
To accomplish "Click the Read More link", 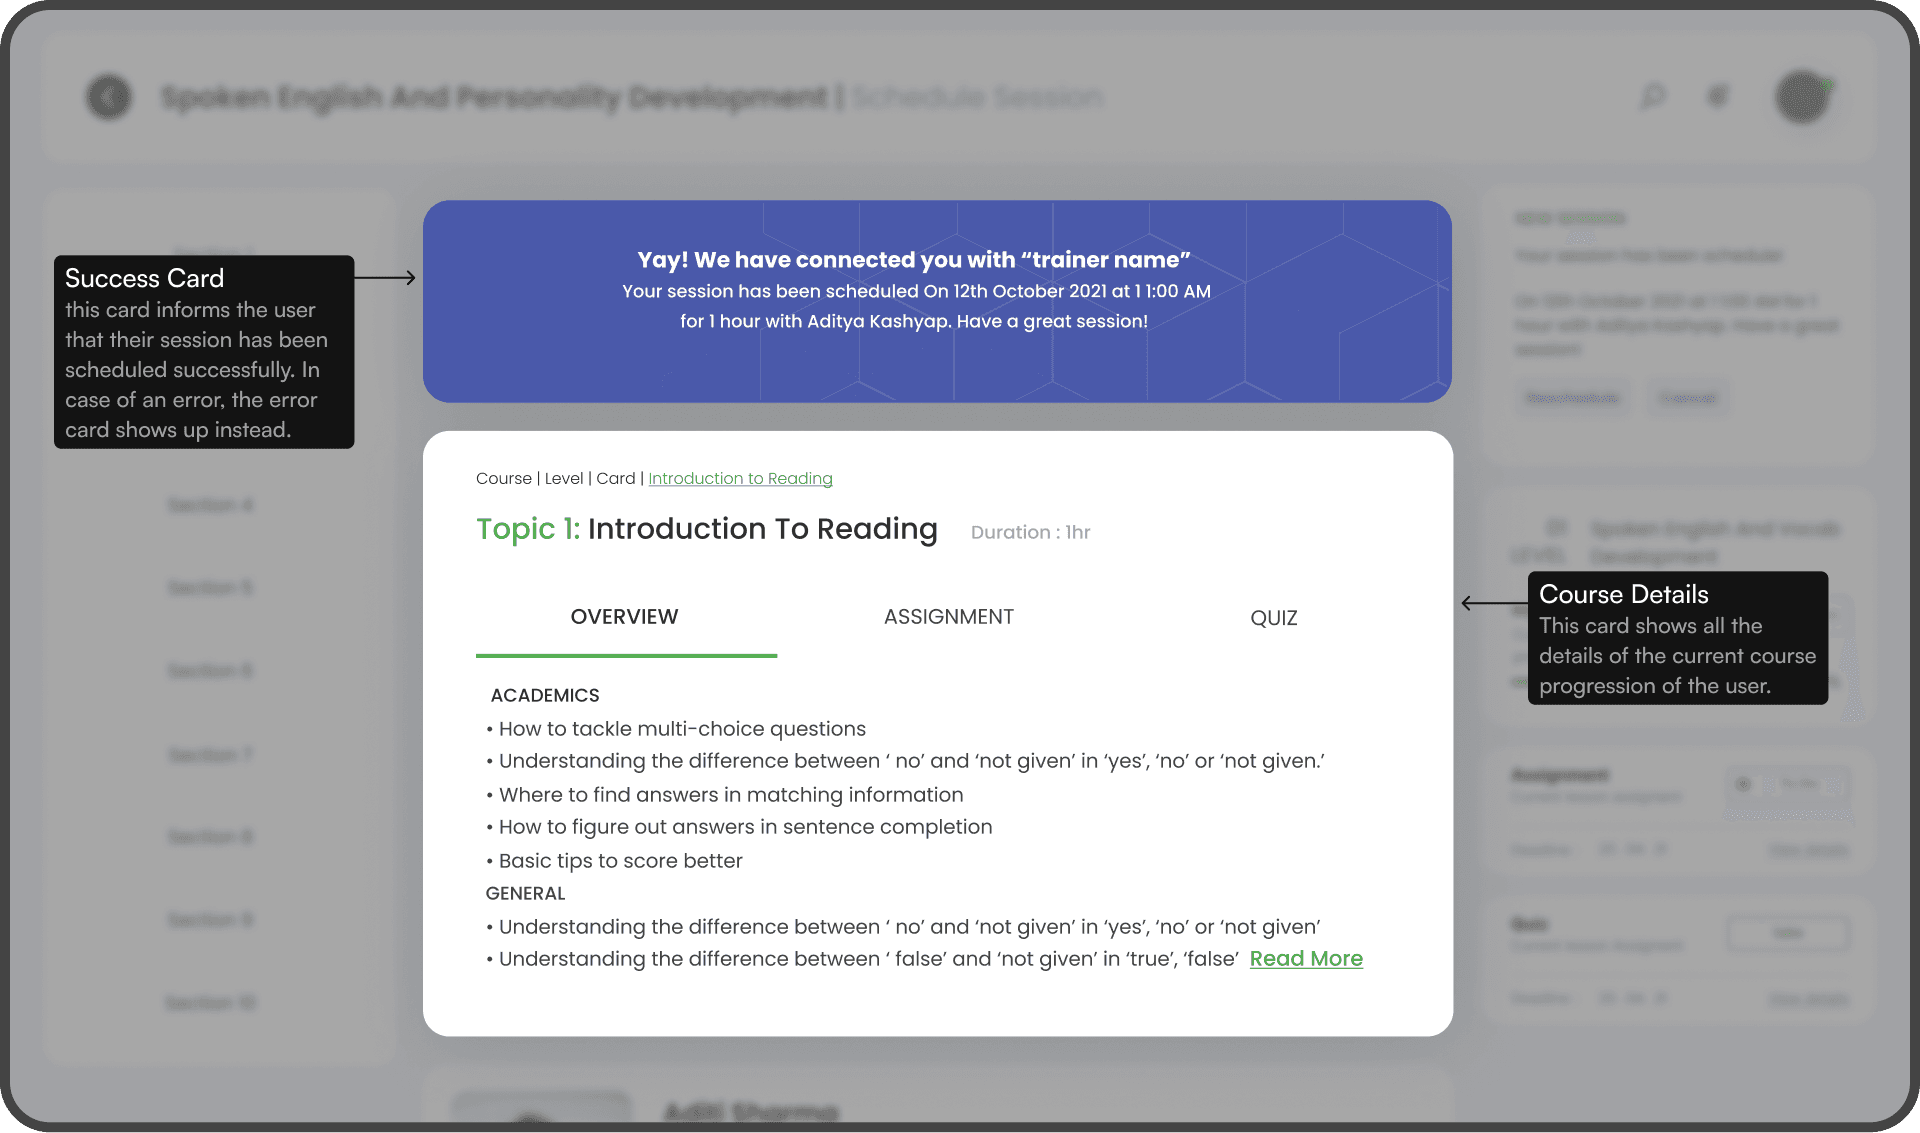I will click(1305, 959).
